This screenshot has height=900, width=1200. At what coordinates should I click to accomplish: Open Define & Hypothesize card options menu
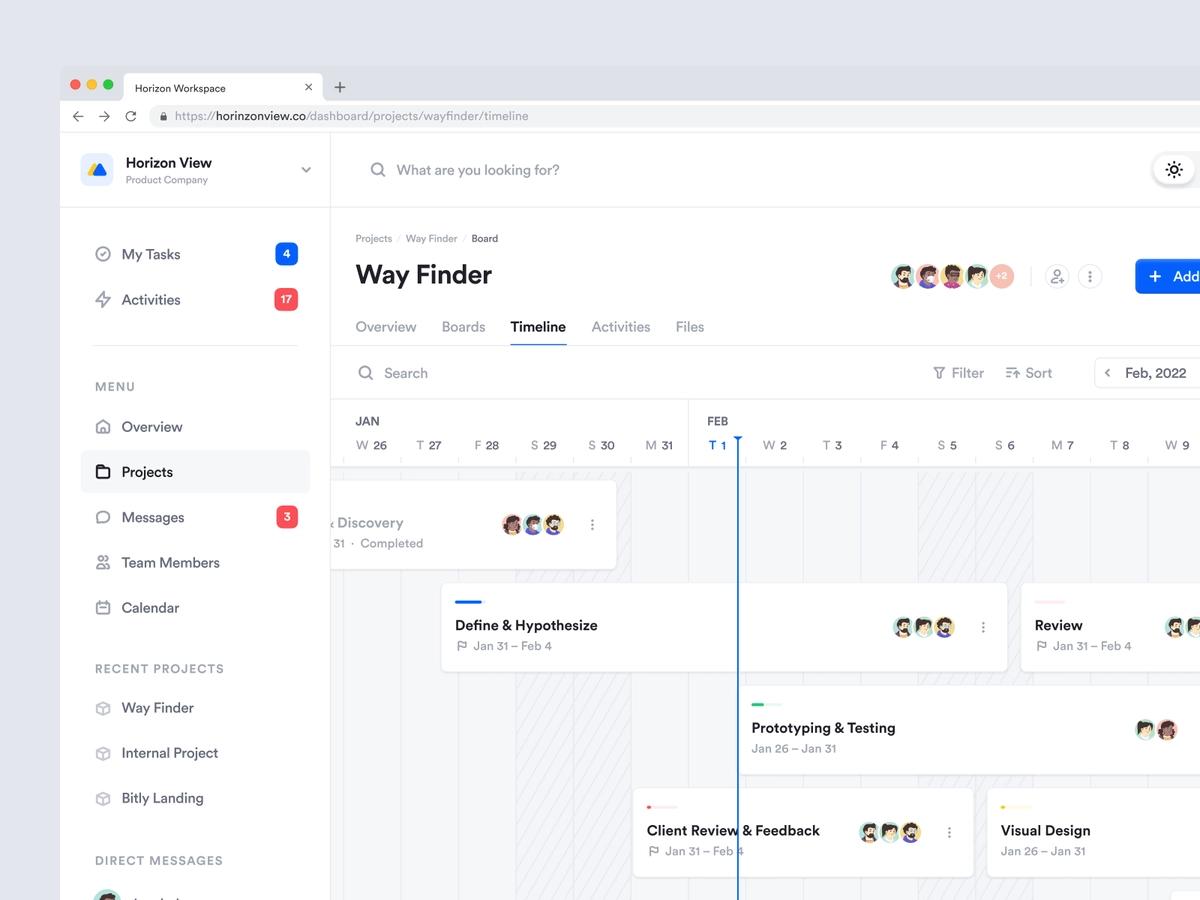coord(983,627)
